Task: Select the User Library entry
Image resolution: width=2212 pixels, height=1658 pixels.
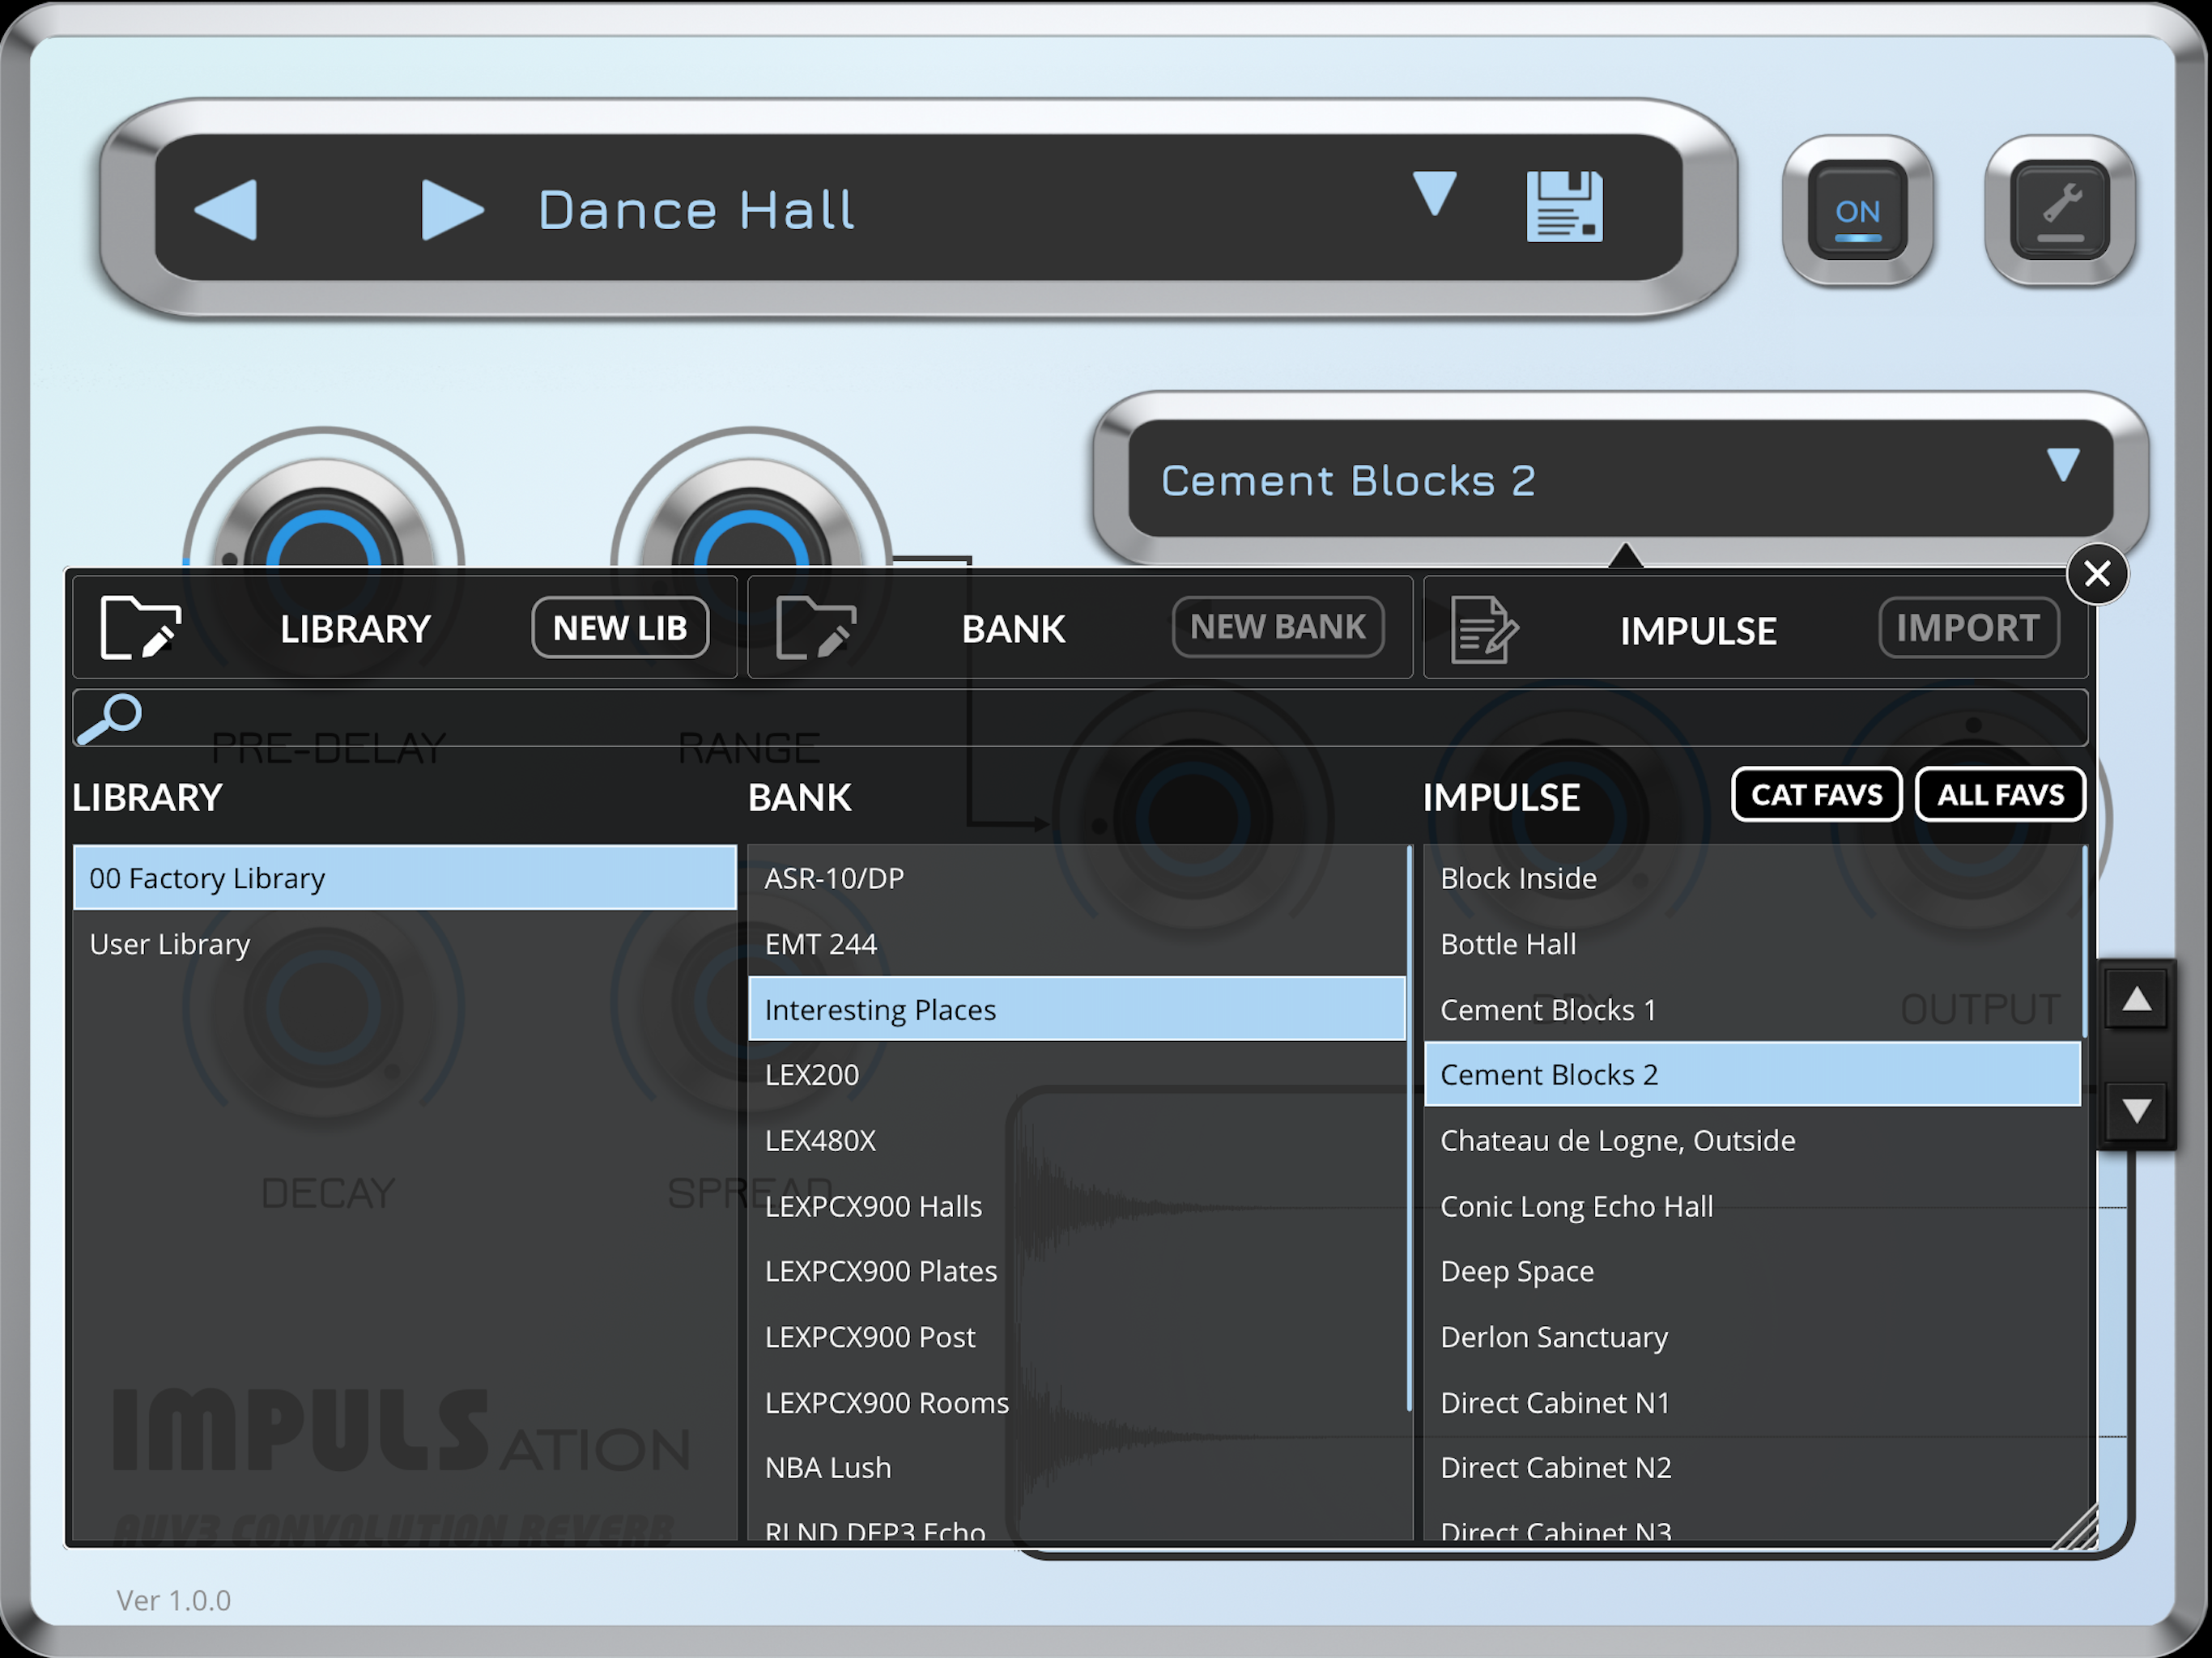Action: (x=170, y=944)
